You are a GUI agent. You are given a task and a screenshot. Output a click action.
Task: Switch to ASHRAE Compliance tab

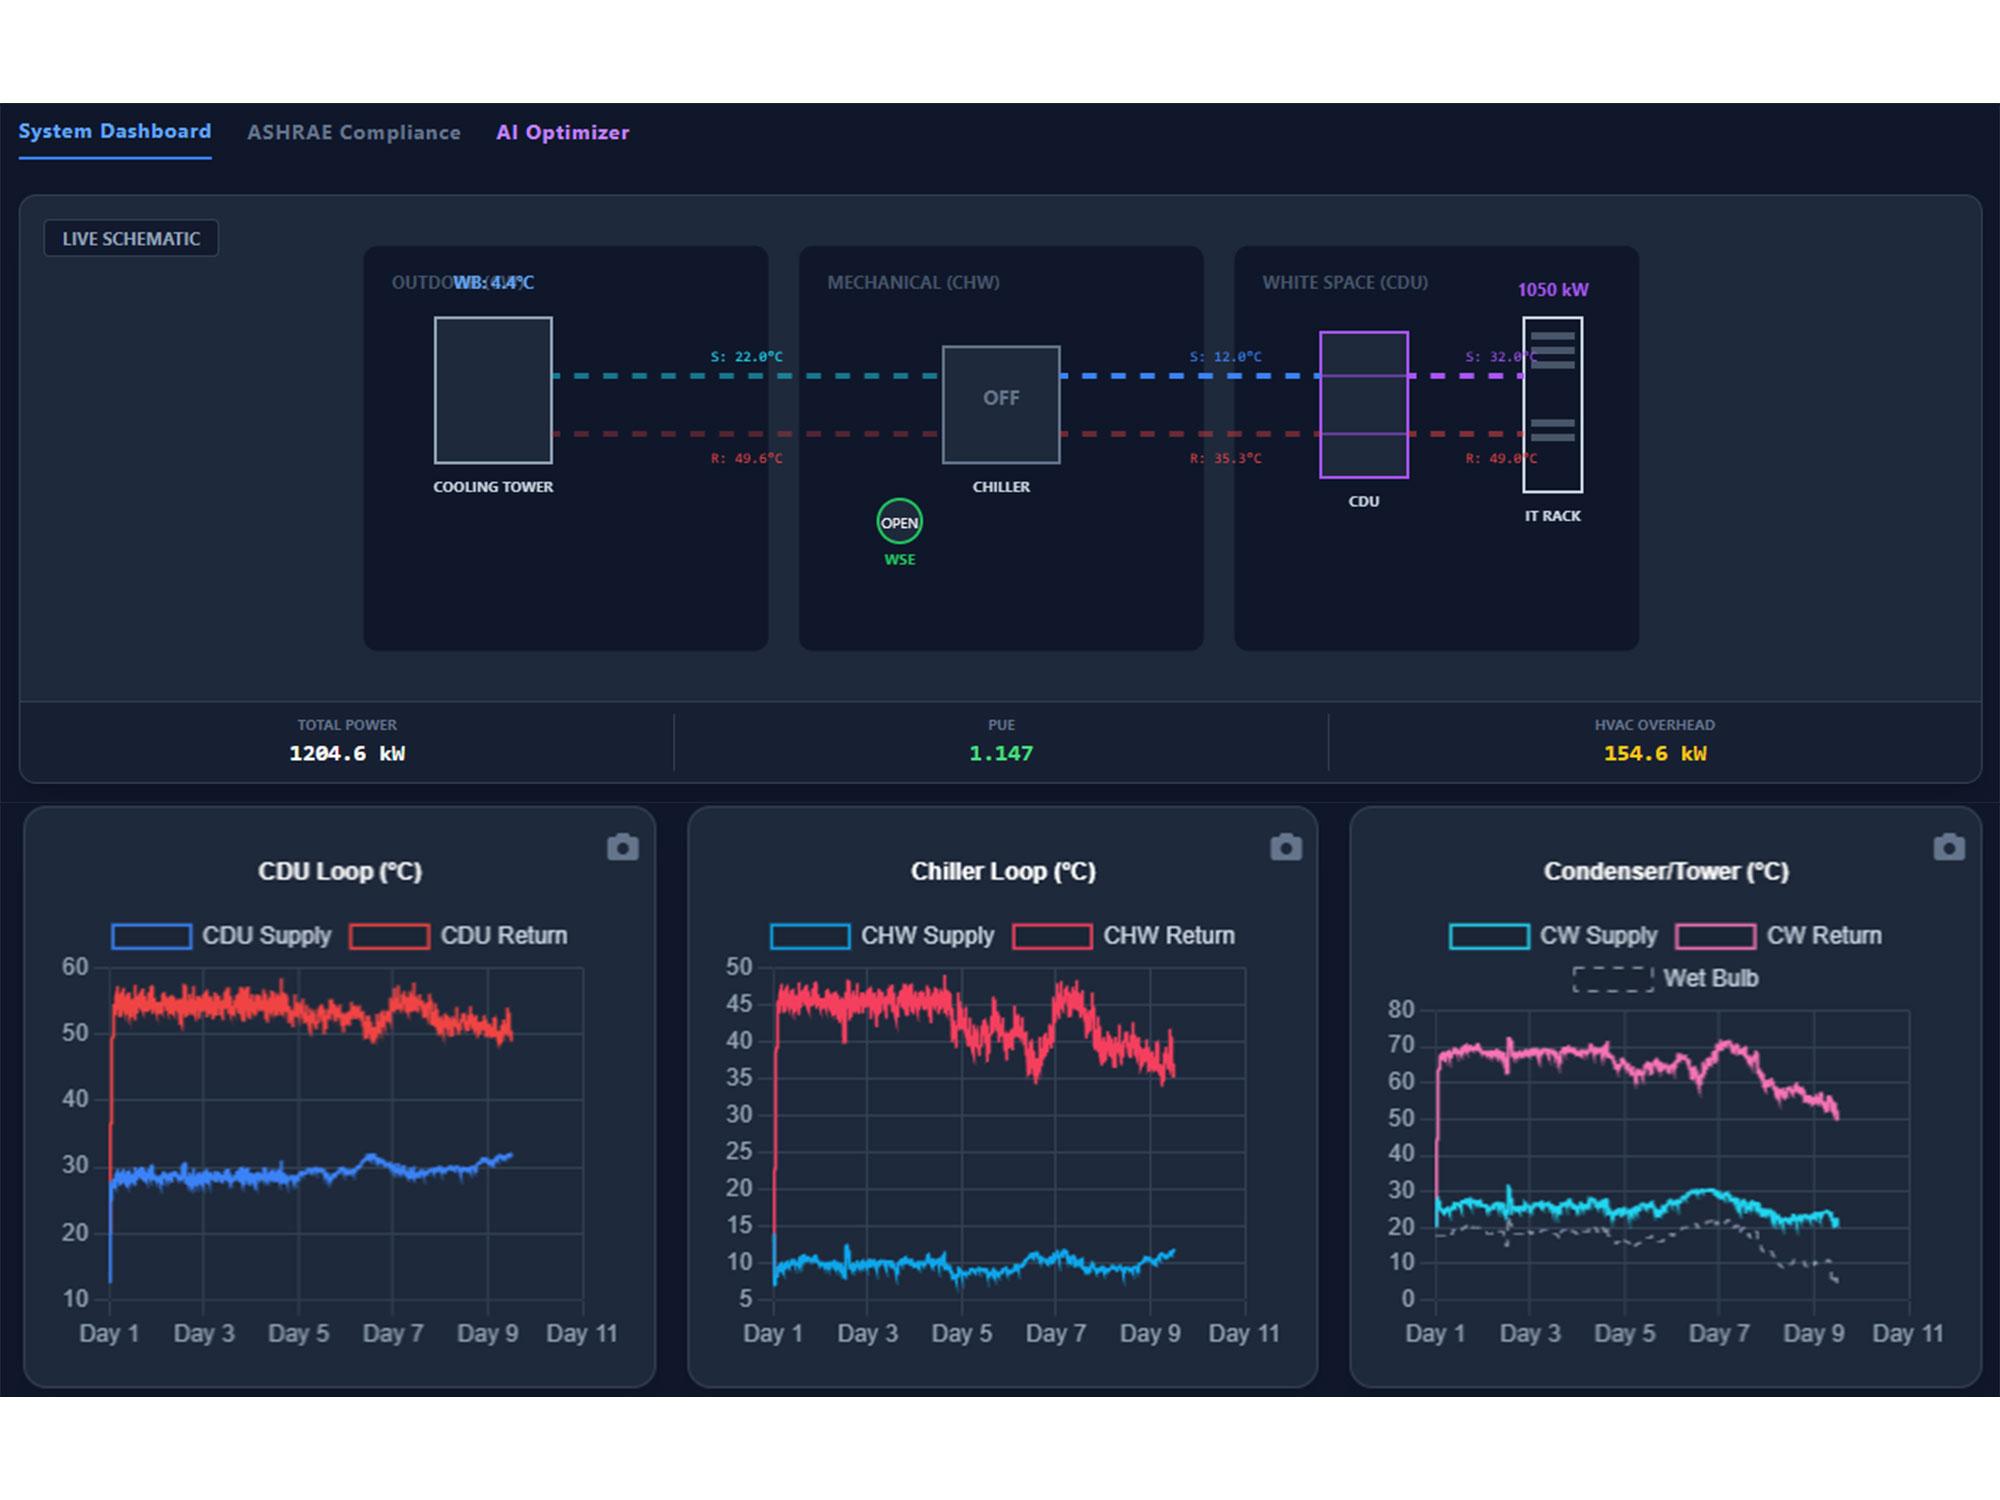354,132
